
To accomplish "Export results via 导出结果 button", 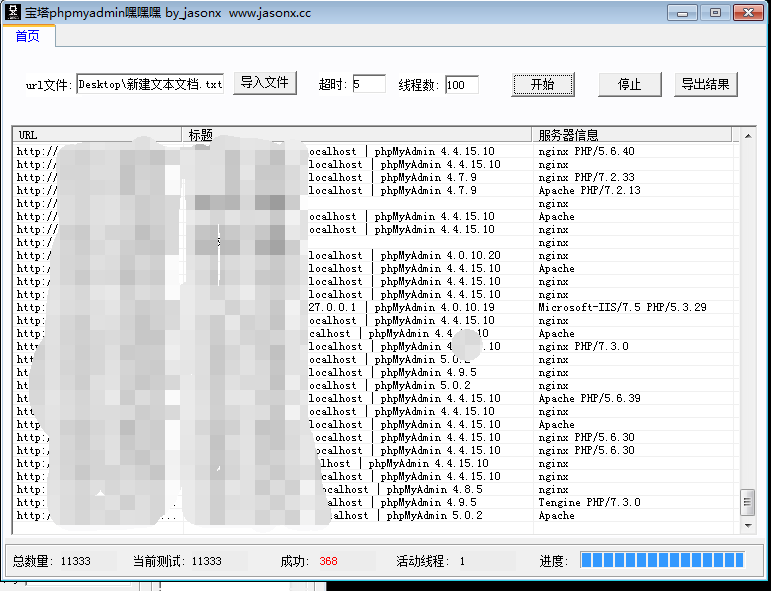I will 706,85.
